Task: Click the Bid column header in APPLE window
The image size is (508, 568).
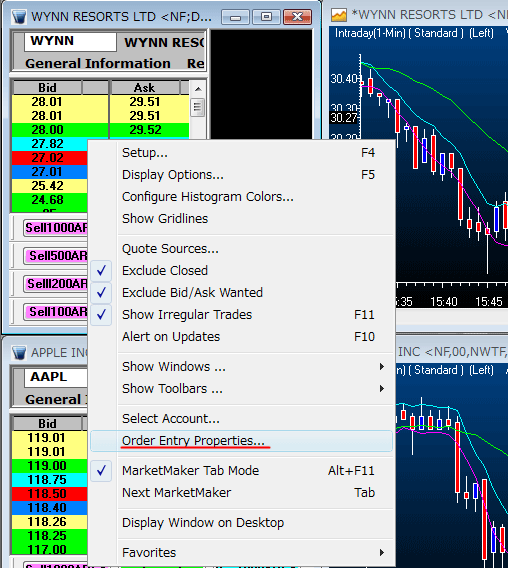Action: tap(47, 423)
